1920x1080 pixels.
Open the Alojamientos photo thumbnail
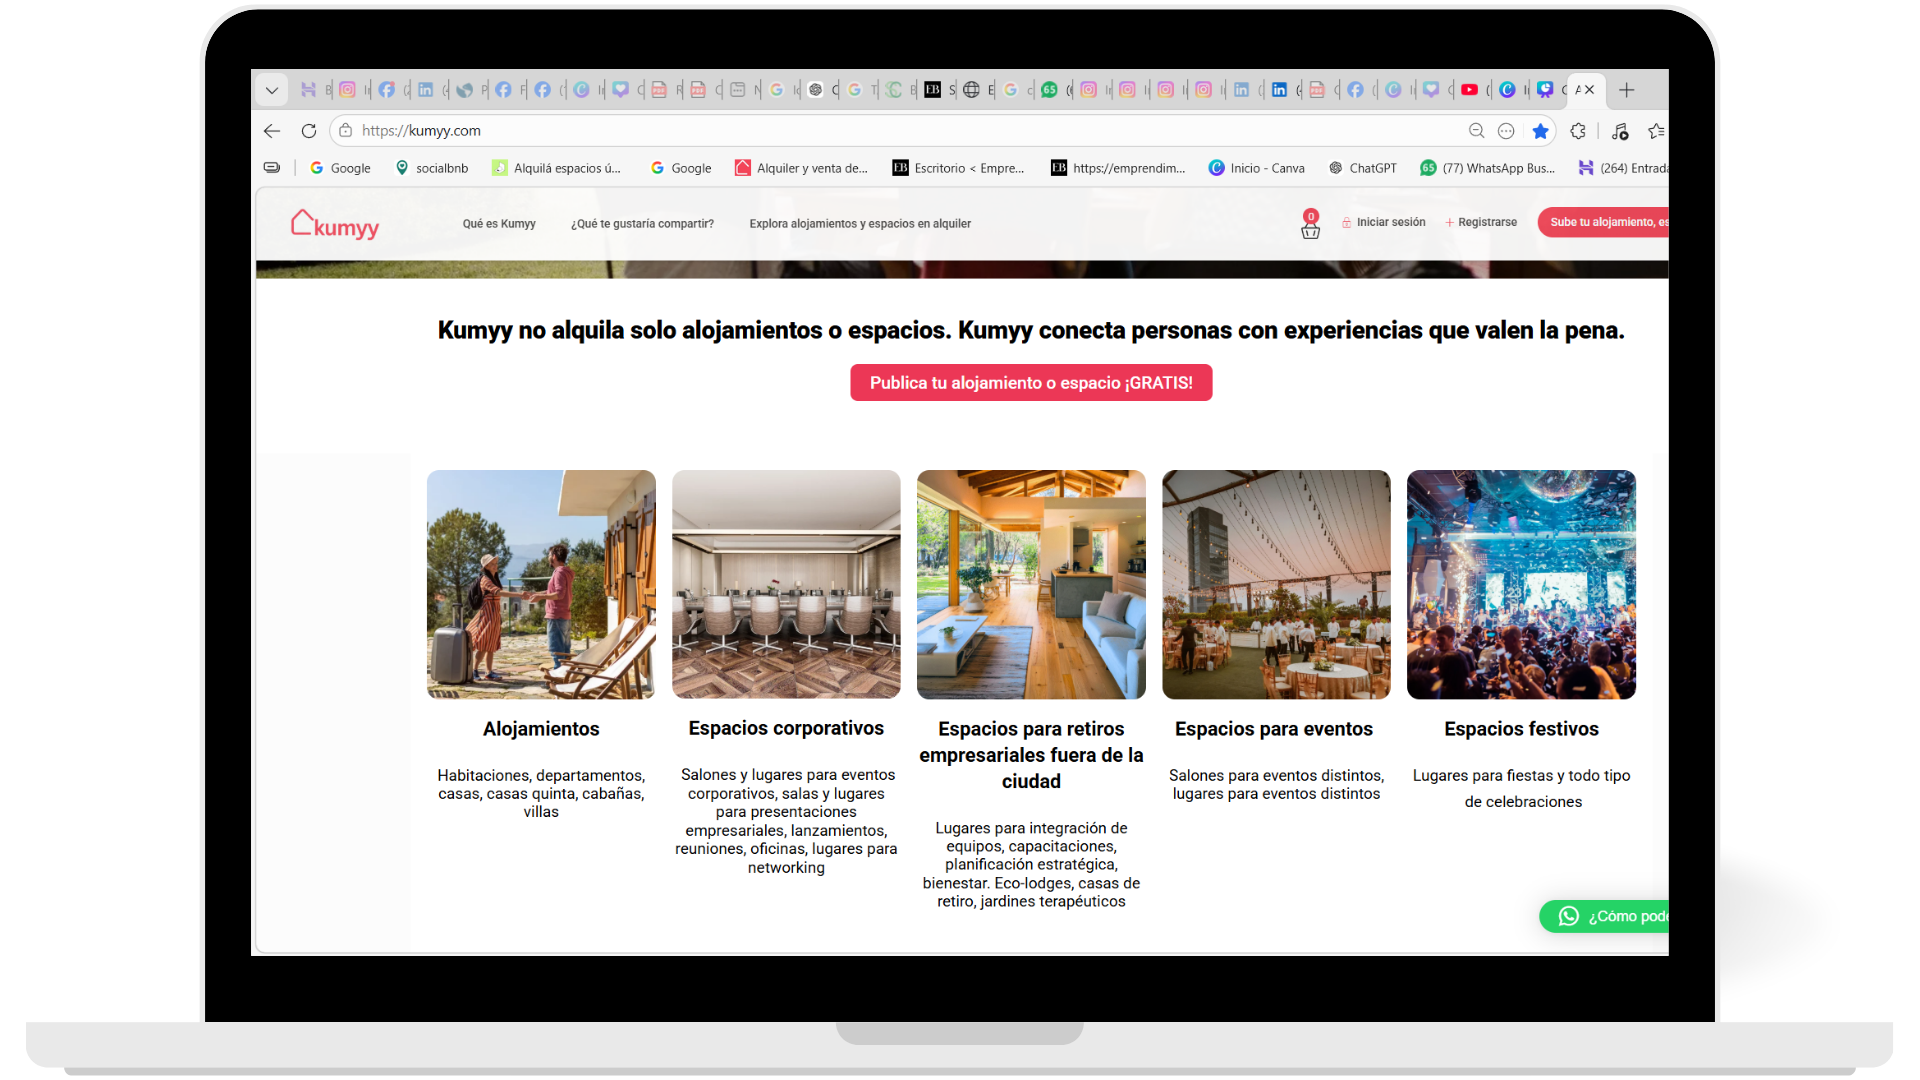click(x=541, y=584)
